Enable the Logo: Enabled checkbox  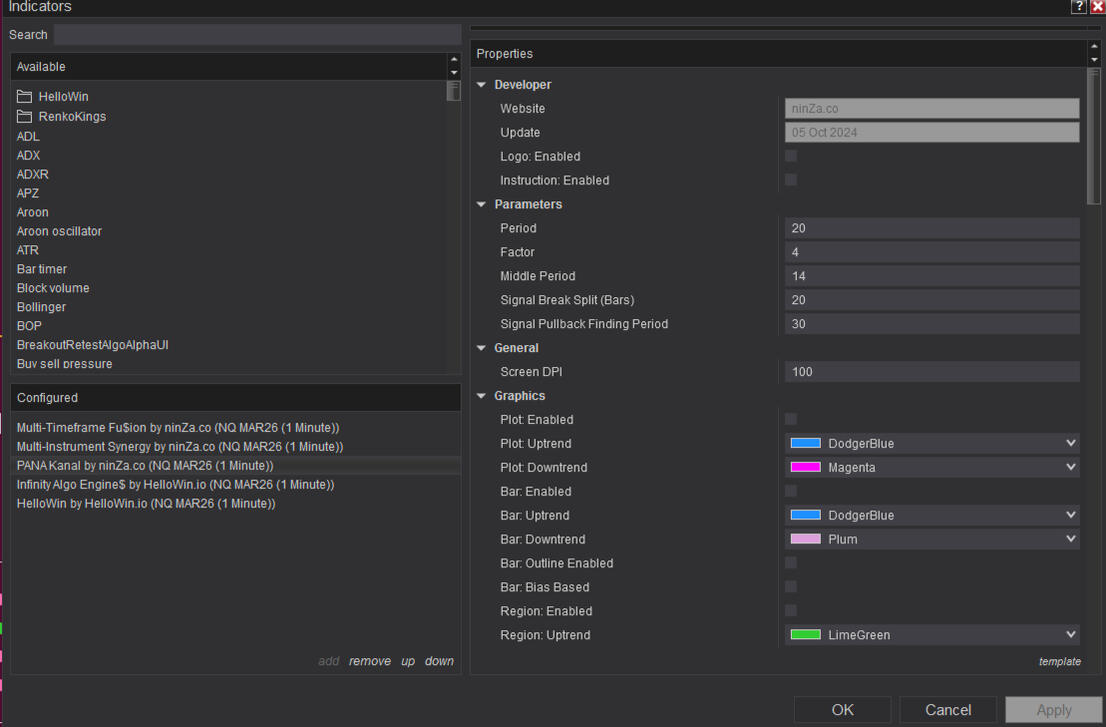coord(791,156)
